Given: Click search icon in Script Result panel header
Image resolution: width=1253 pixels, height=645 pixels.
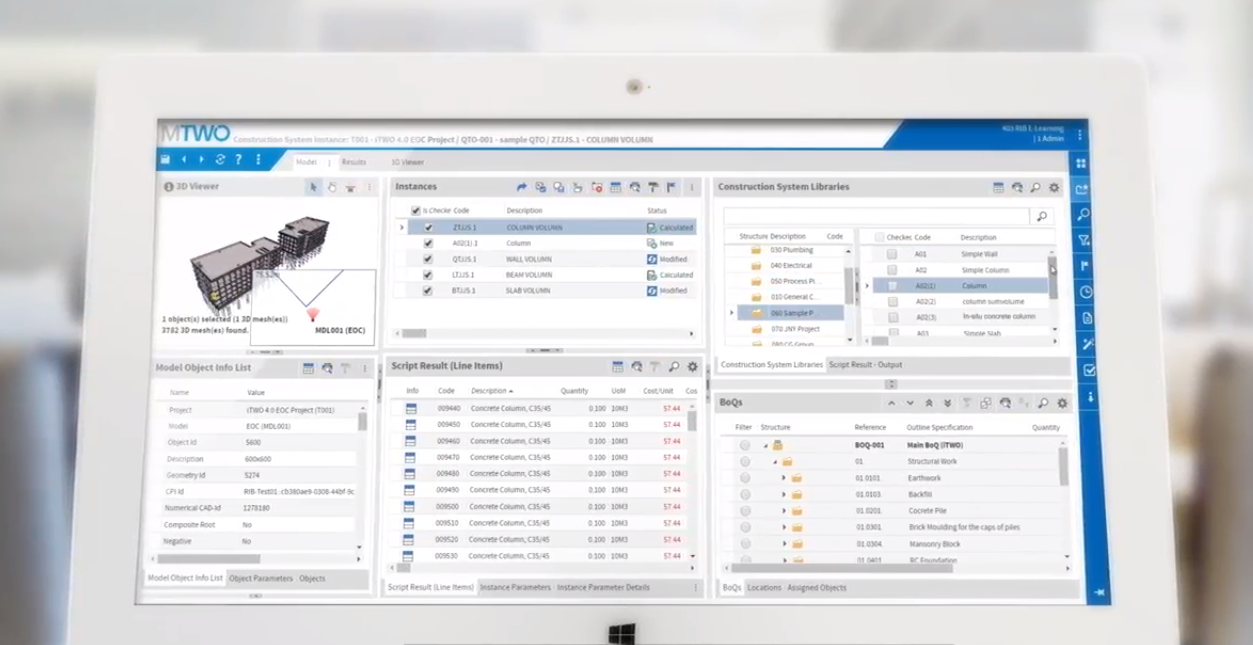Looking at the screenshot, I should point(674,367).
